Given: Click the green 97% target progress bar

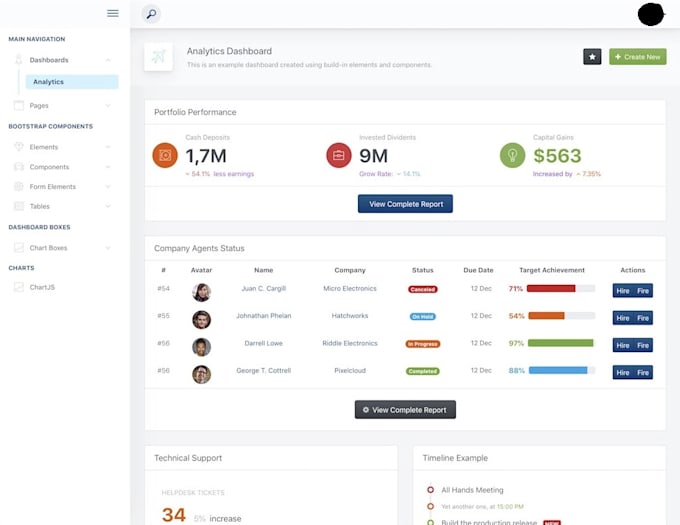Looking at the screenshot, I should pyautogui.click(x=561, y=343).
